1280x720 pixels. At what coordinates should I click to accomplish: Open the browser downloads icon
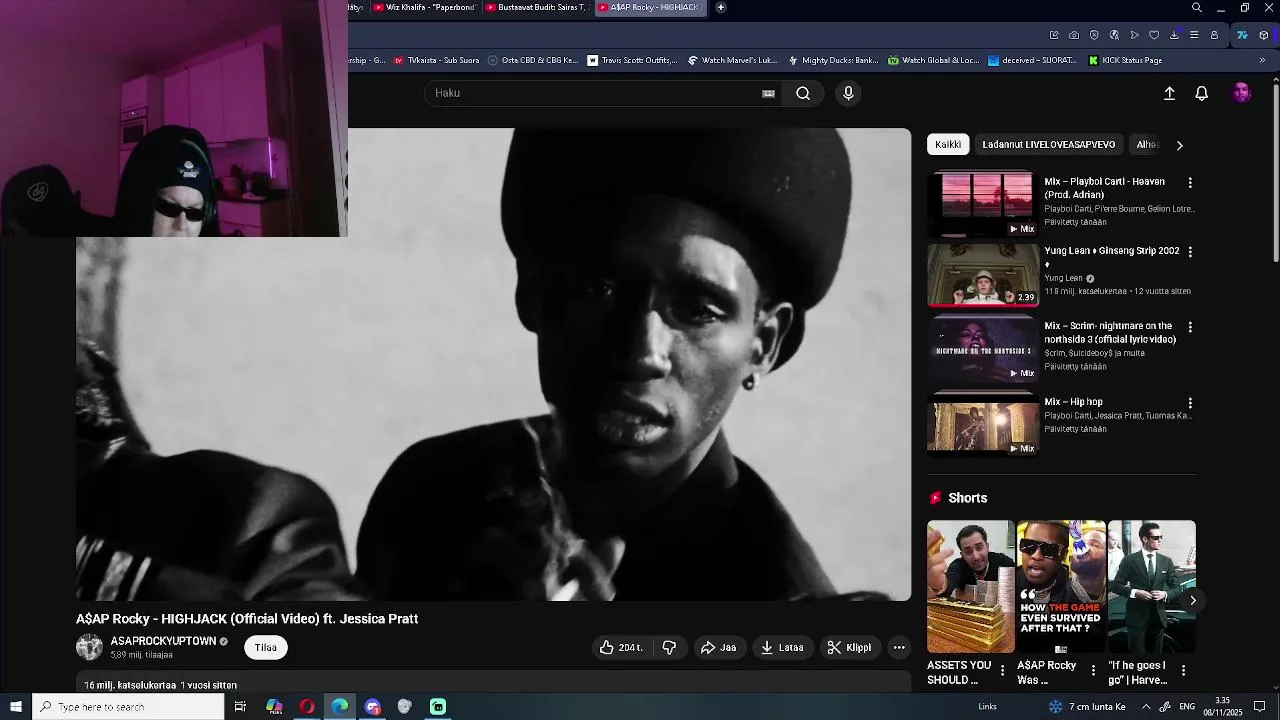tap(1174, 35)
